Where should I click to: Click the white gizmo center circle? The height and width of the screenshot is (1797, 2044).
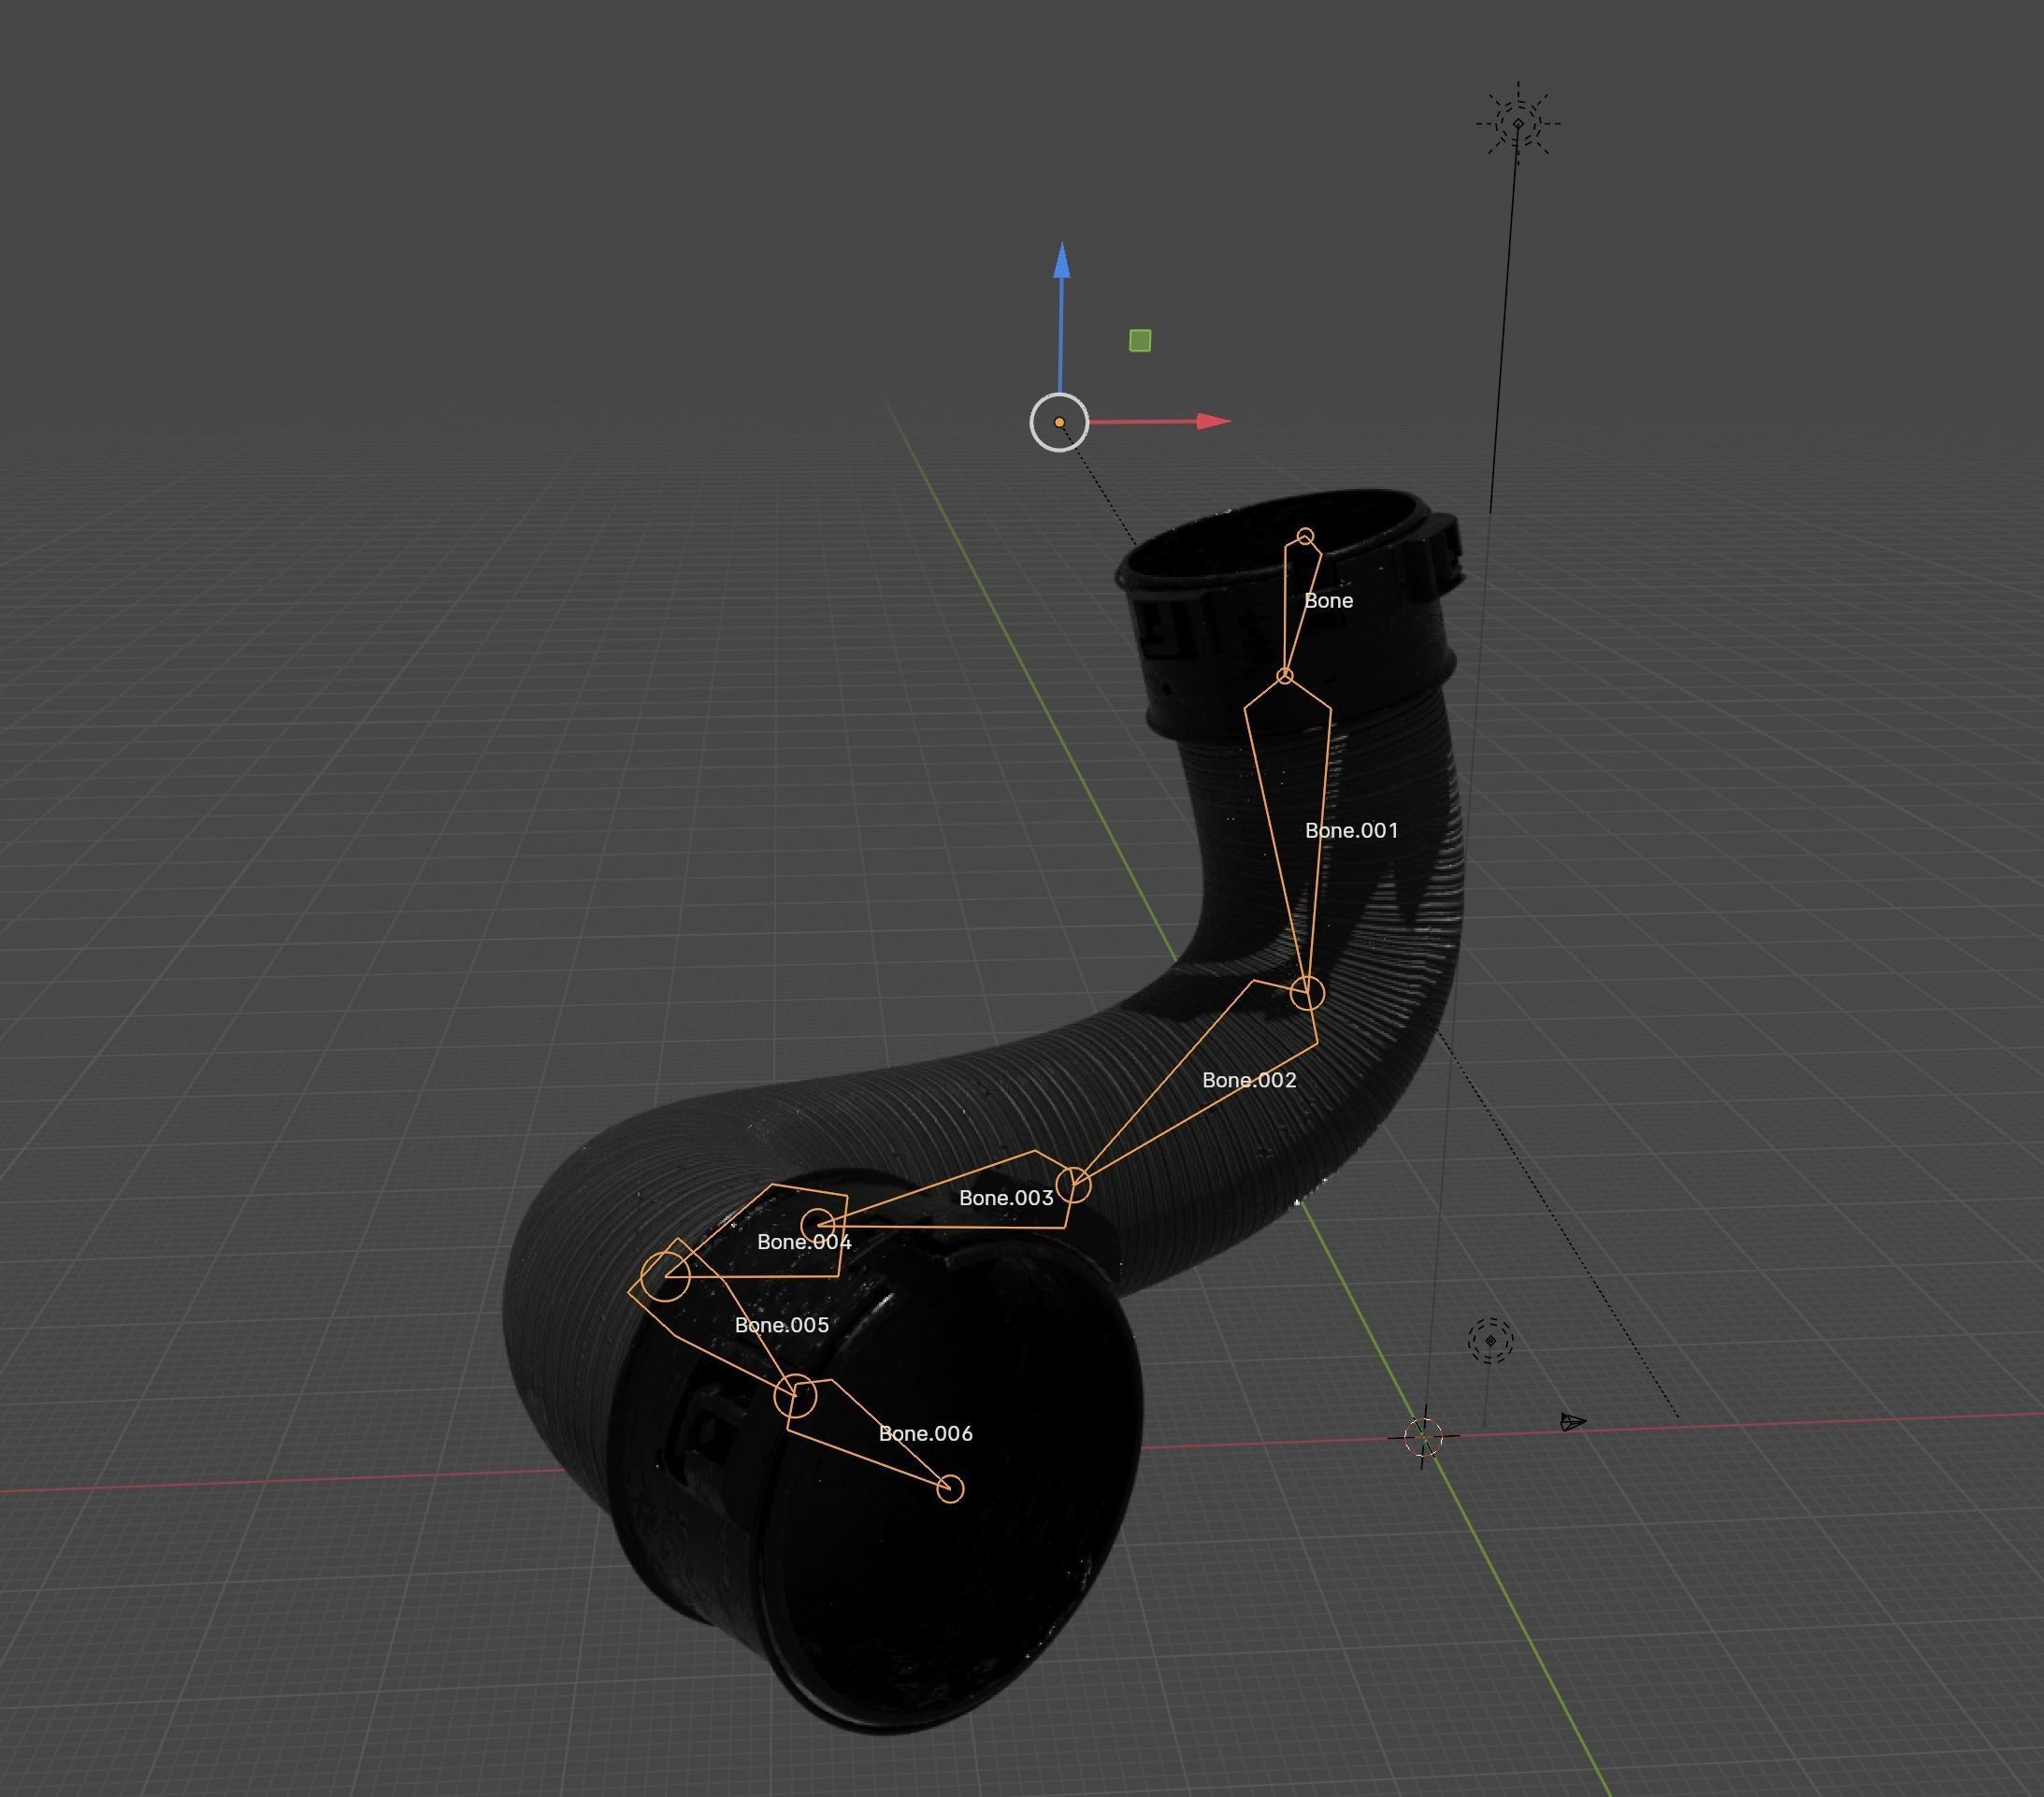(x=1059, y=422)
